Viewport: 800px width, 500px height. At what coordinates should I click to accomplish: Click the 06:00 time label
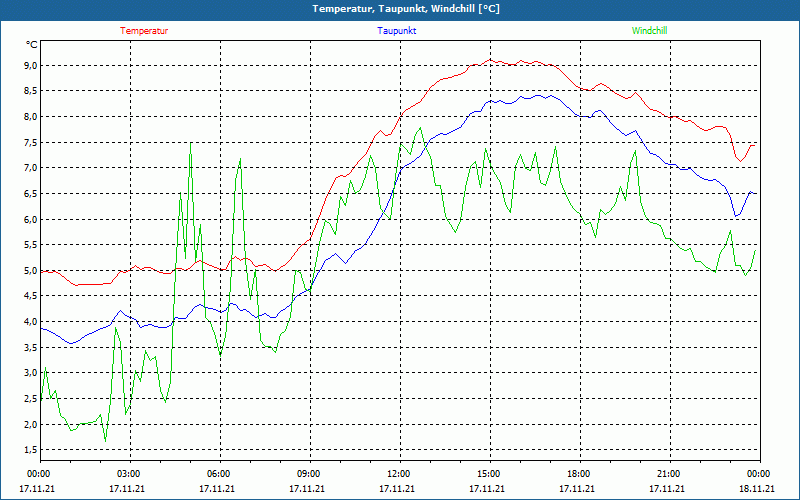coord(219,474)
